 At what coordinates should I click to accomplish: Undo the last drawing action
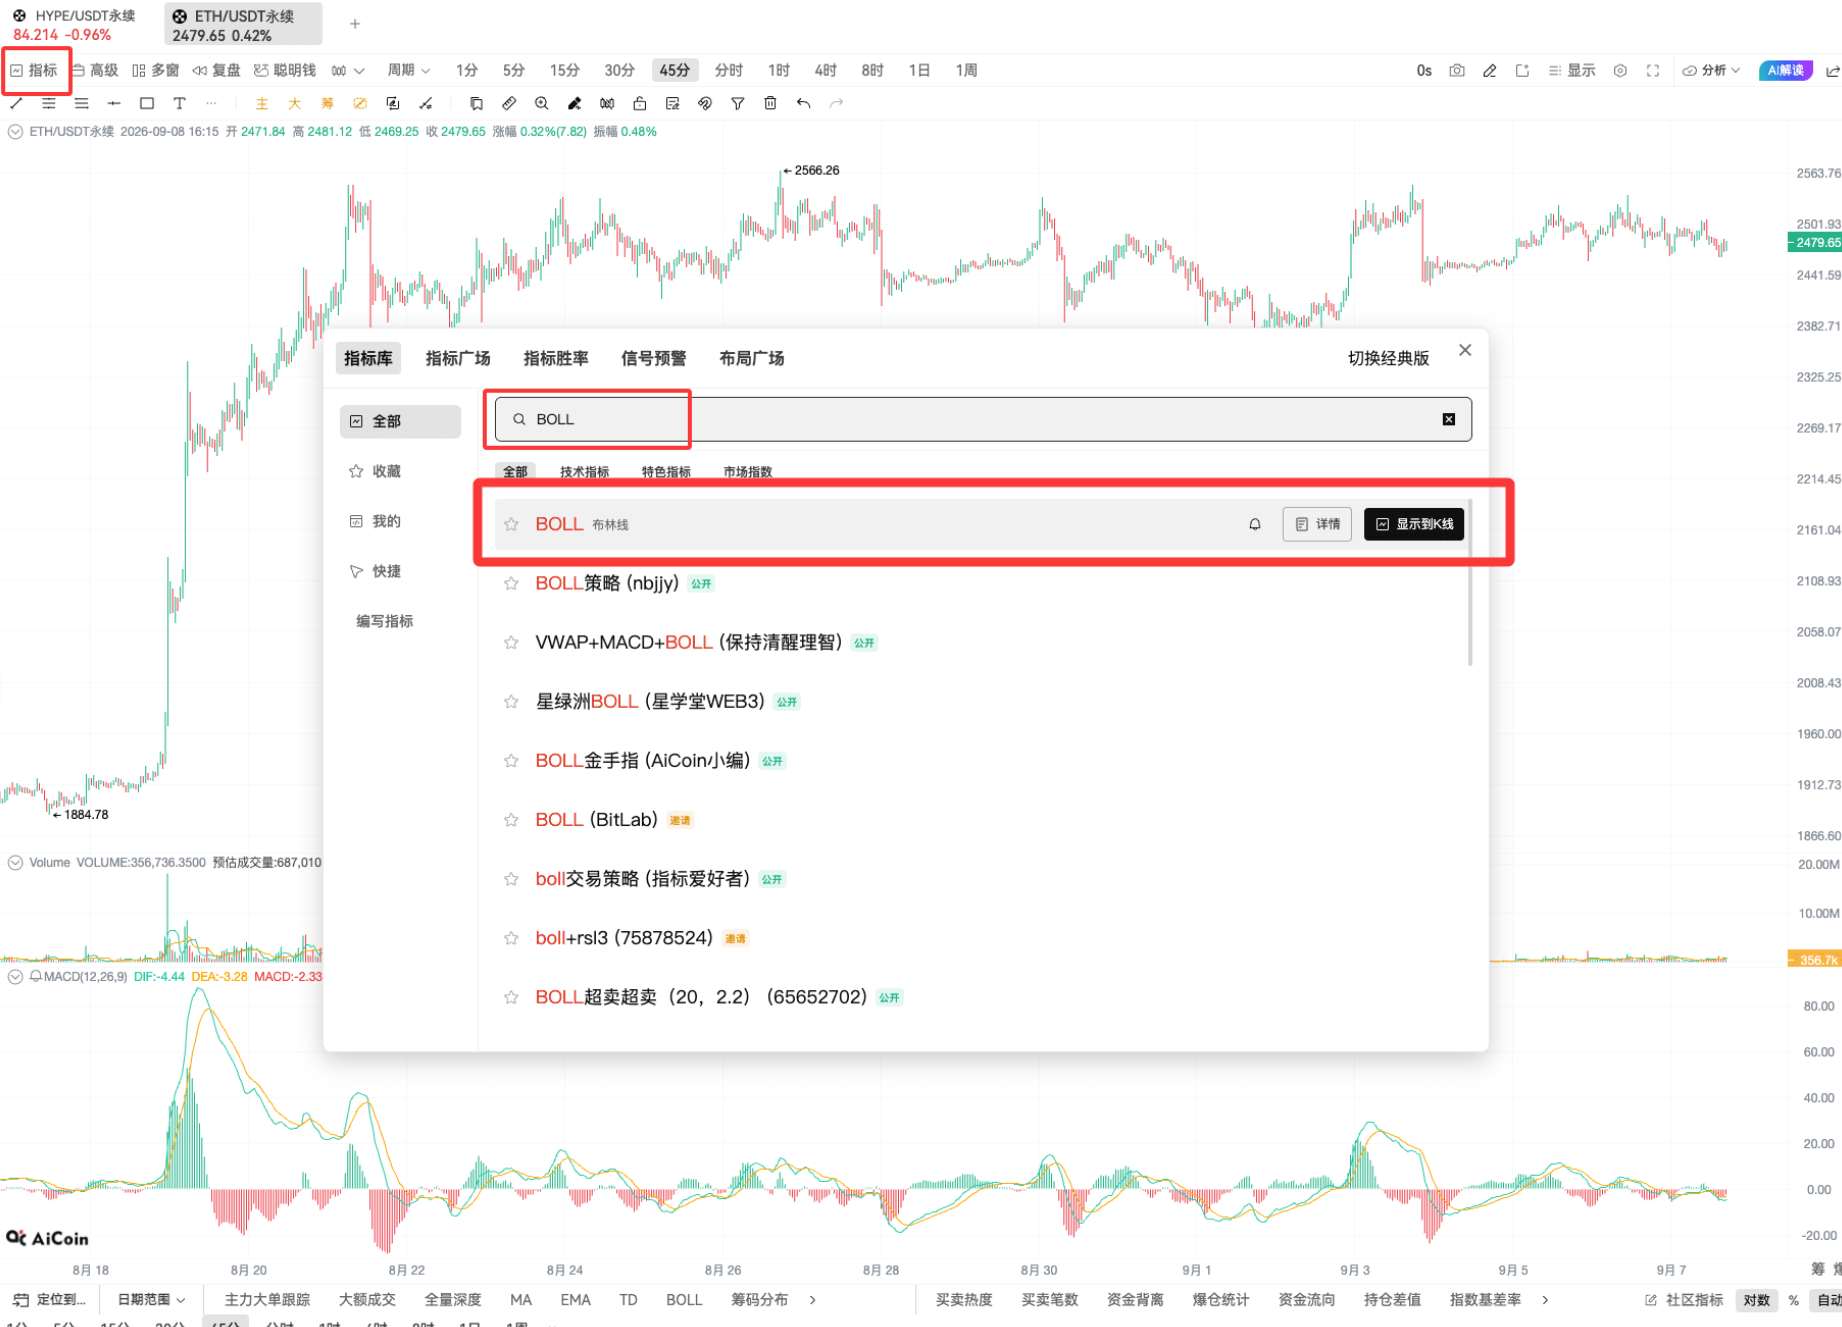click(x=803, y=103)
